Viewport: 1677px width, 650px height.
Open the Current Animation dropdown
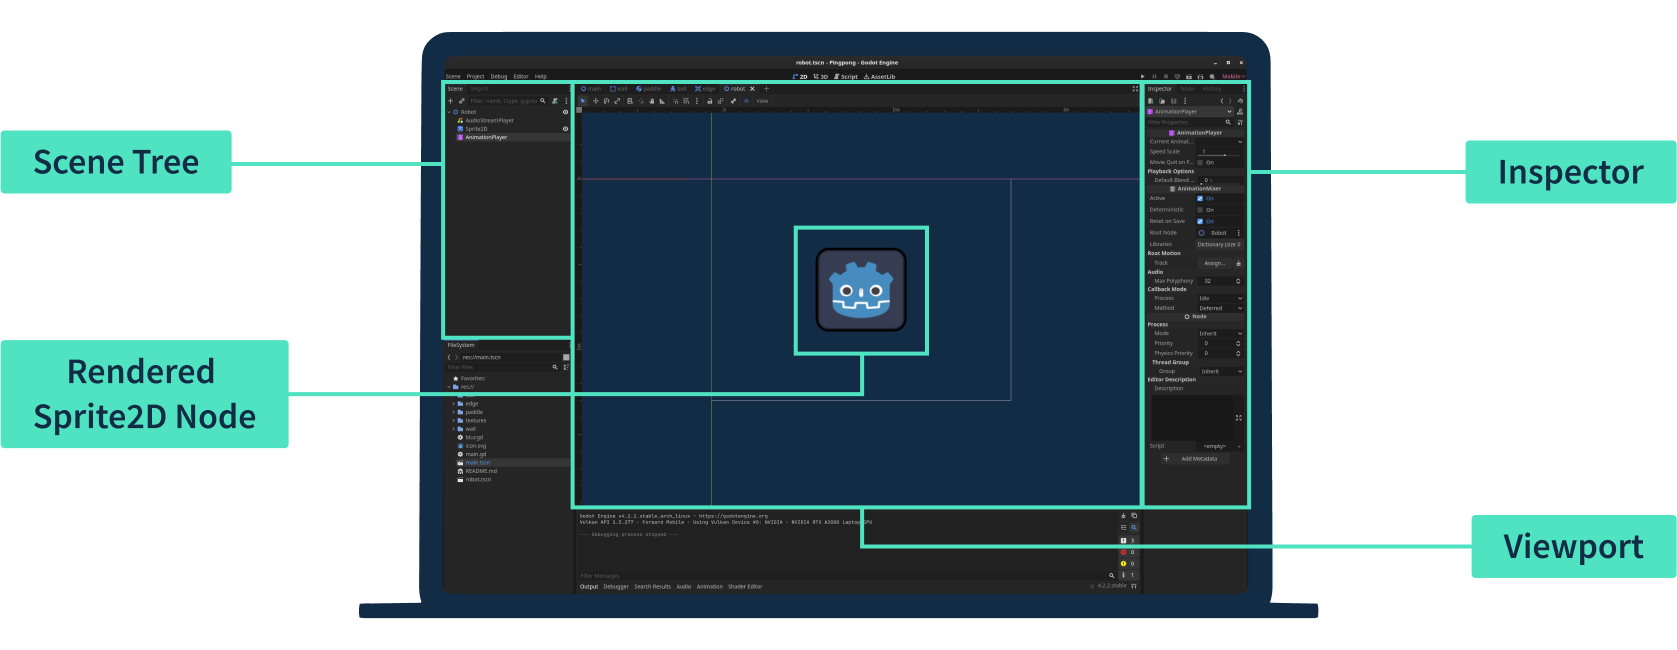point(1220,142)
